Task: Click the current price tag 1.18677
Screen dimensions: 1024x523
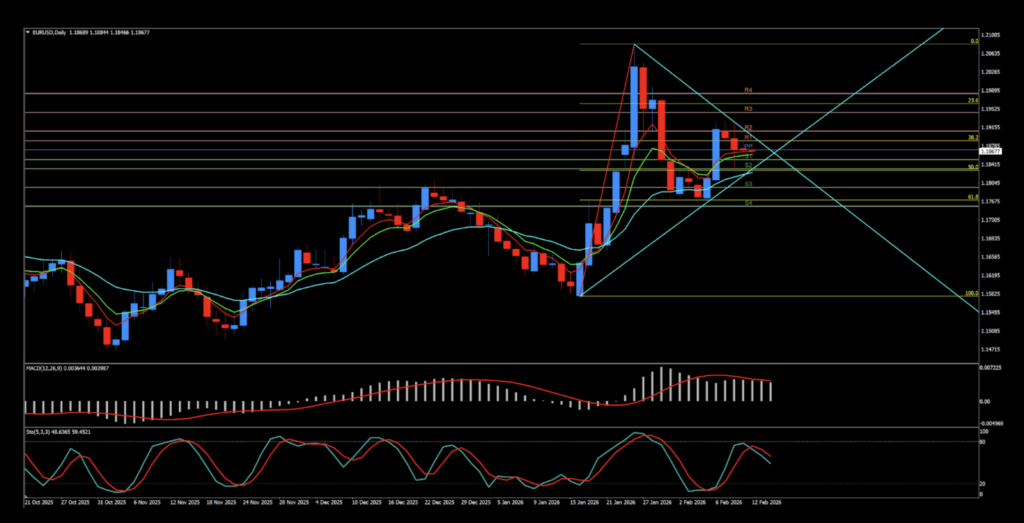Action: pos(997,152)
